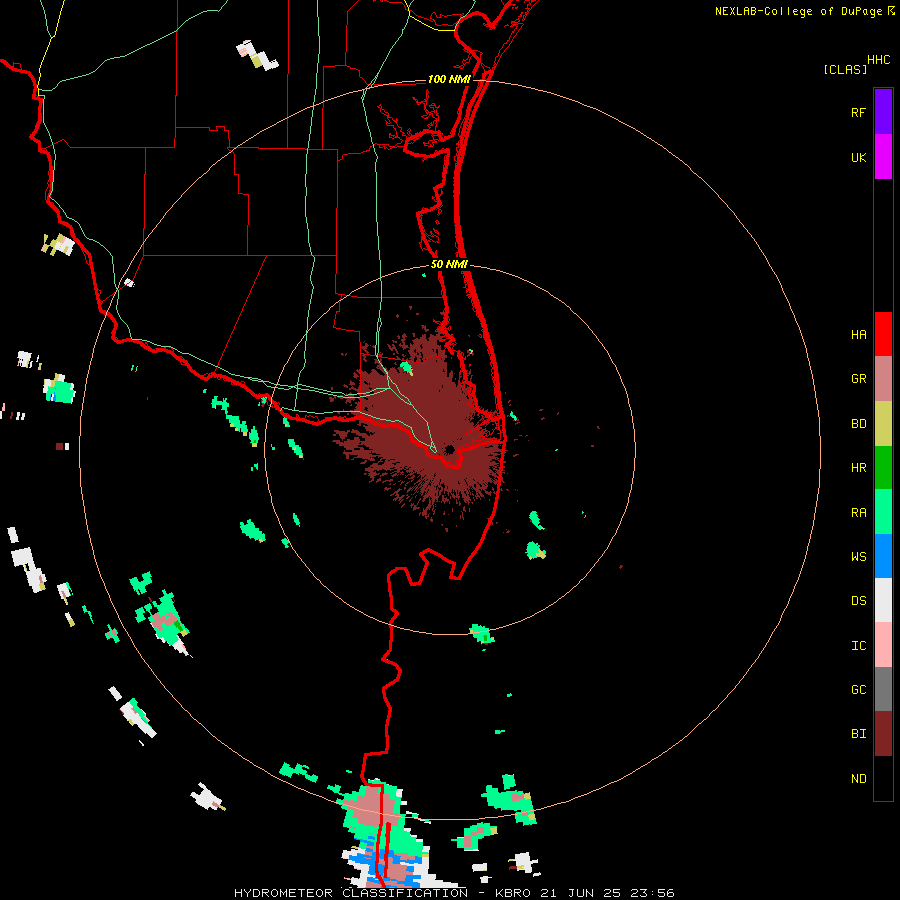This screenshot has width=900, height=900.
Task: Click the BD legend label
Action: tap(858, 424)
